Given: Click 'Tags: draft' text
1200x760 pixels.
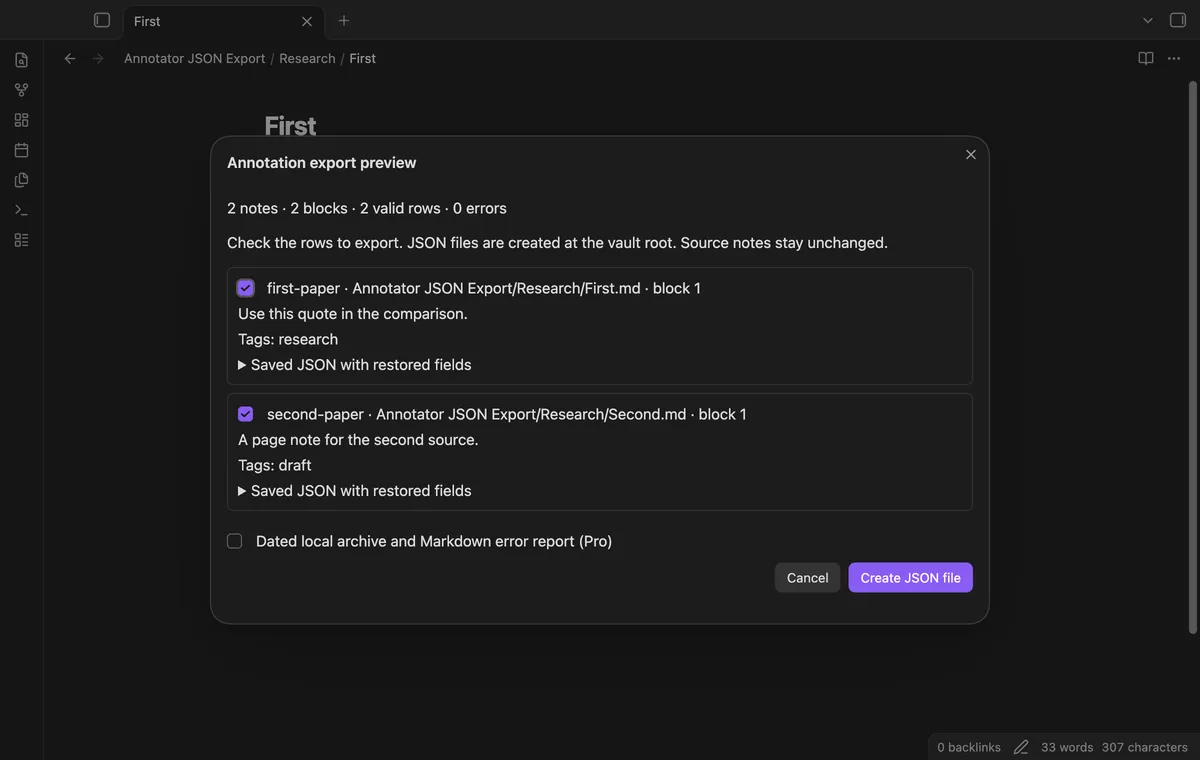Looking at the screenshot, I should click(x=275, y=465).
